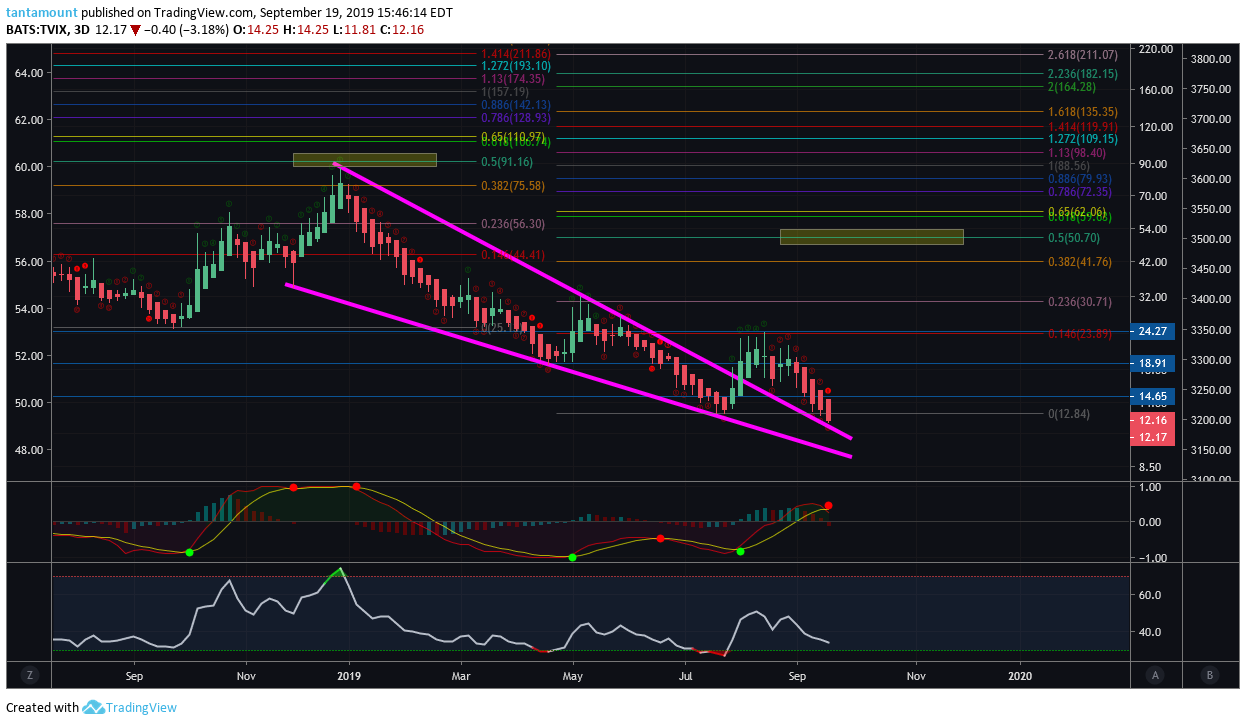1246x725 pixels.
Task: Select the 2.236(182.15) Fibonacci extension label
Action: [1082, 74]
